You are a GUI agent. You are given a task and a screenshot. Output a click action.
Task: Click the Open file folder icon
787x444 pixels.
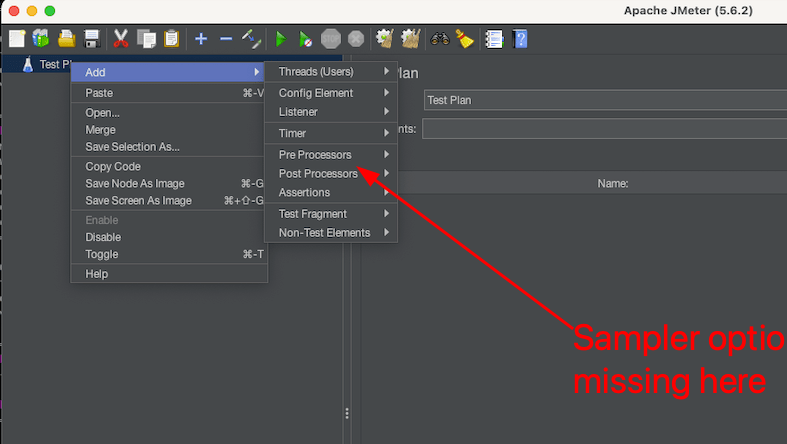66,39
